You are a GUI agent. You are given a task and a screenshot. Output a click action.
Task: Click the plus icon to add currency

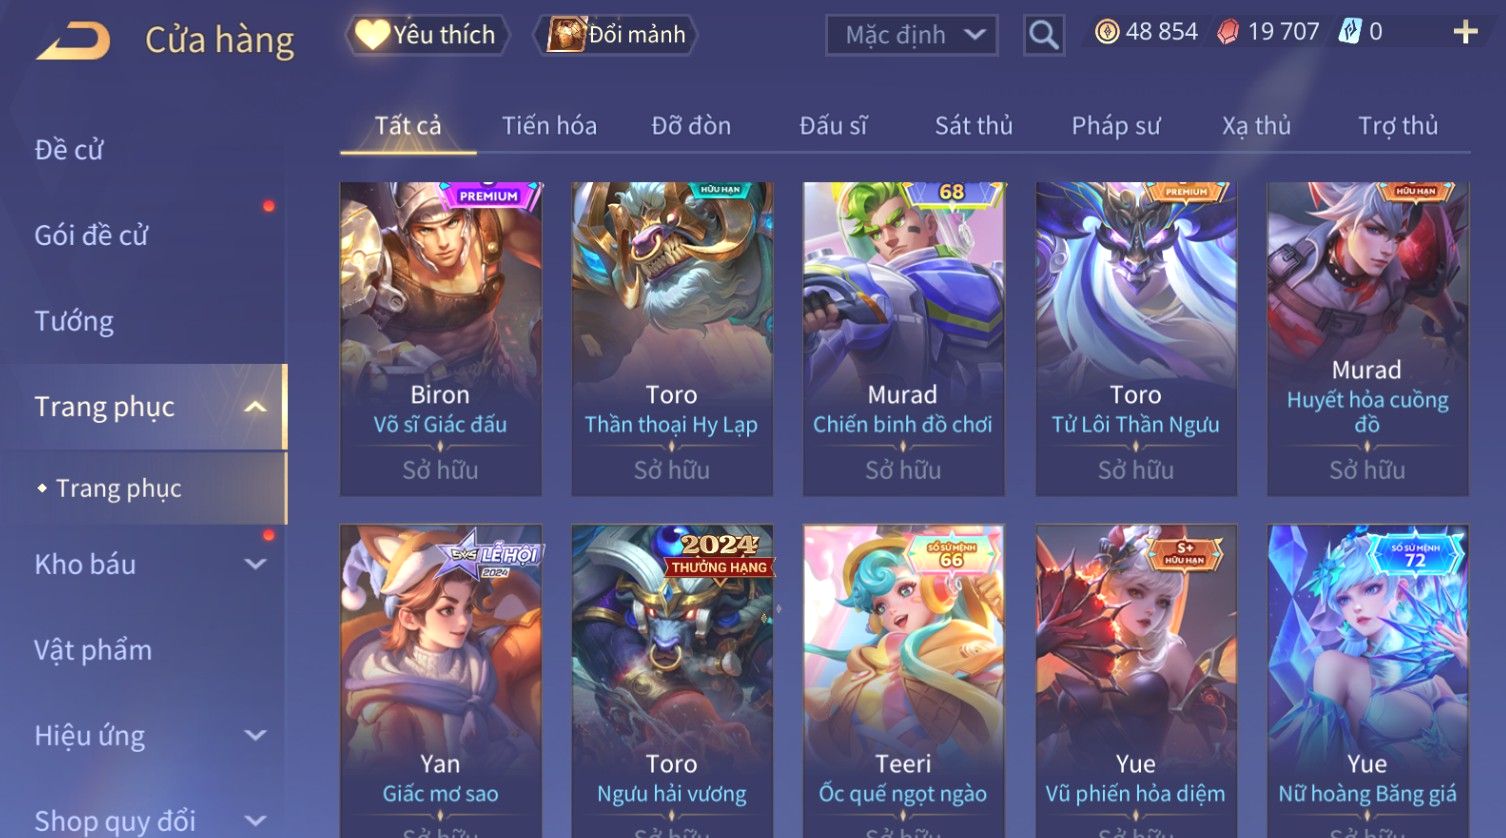click(1465, 33)
